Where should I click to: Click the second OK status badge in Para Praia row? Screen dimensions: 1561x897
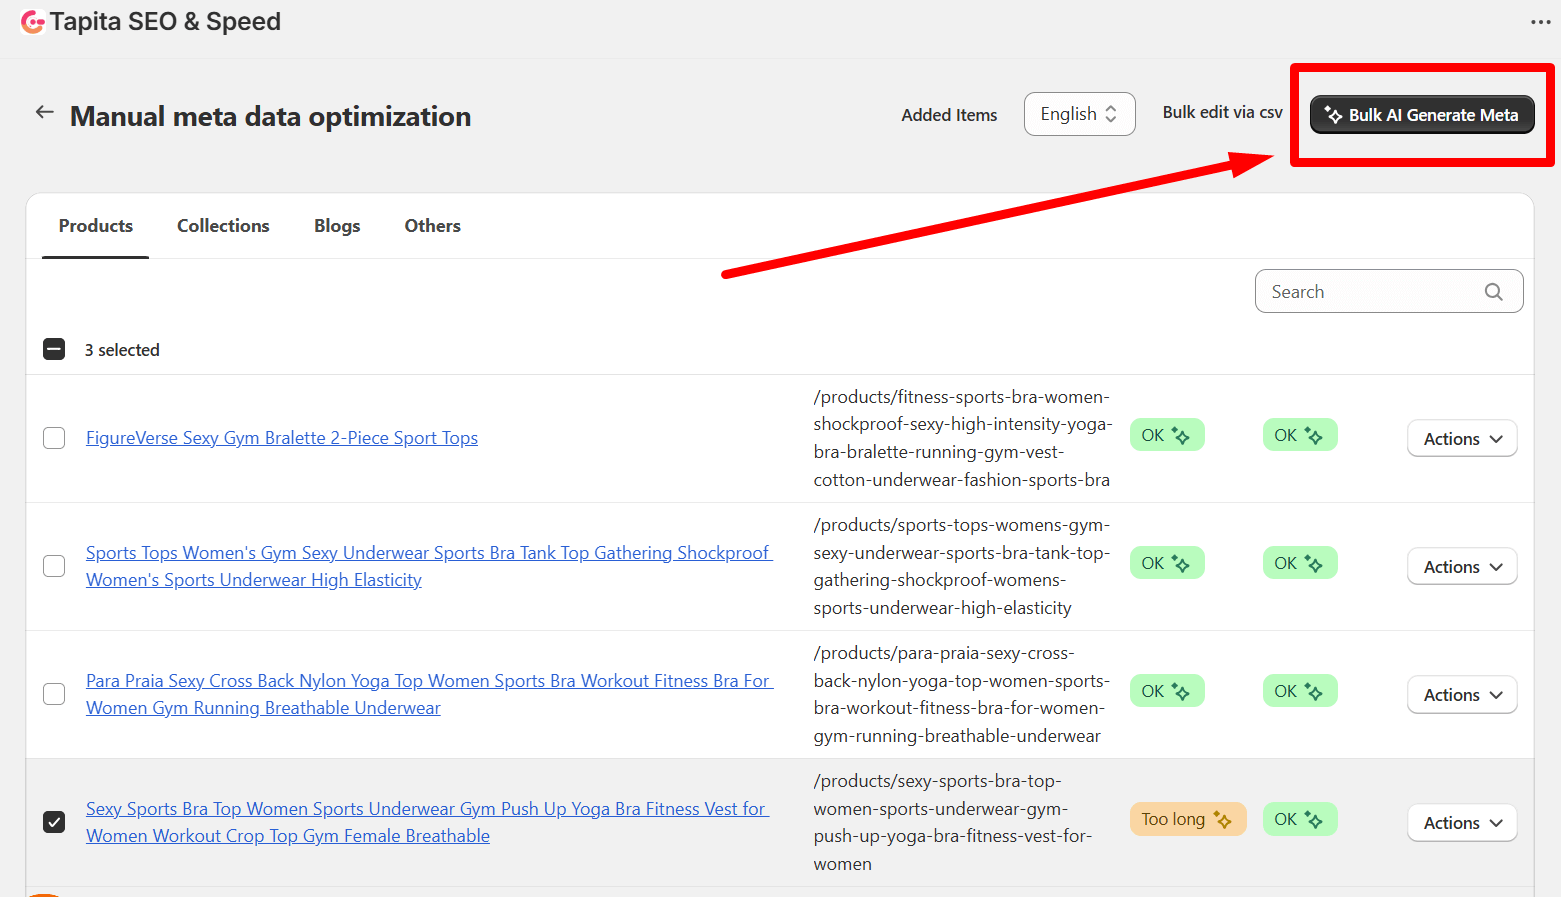[1300, 691]
